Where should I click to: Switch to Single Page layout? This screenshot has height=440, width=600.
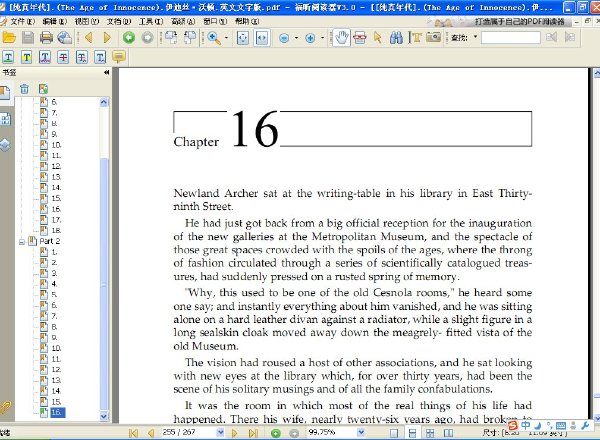pos(394,433)
